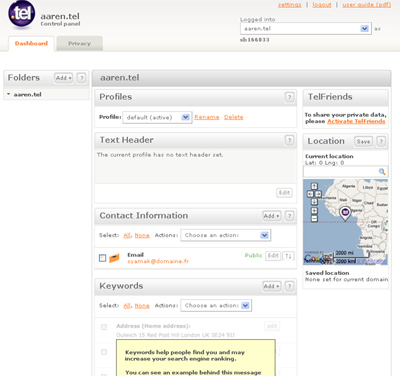Image resolution: width=400 pixels, height=376 pixels.
Task: Click the Activate TelFriends link
Action: (x=356, y=121)
